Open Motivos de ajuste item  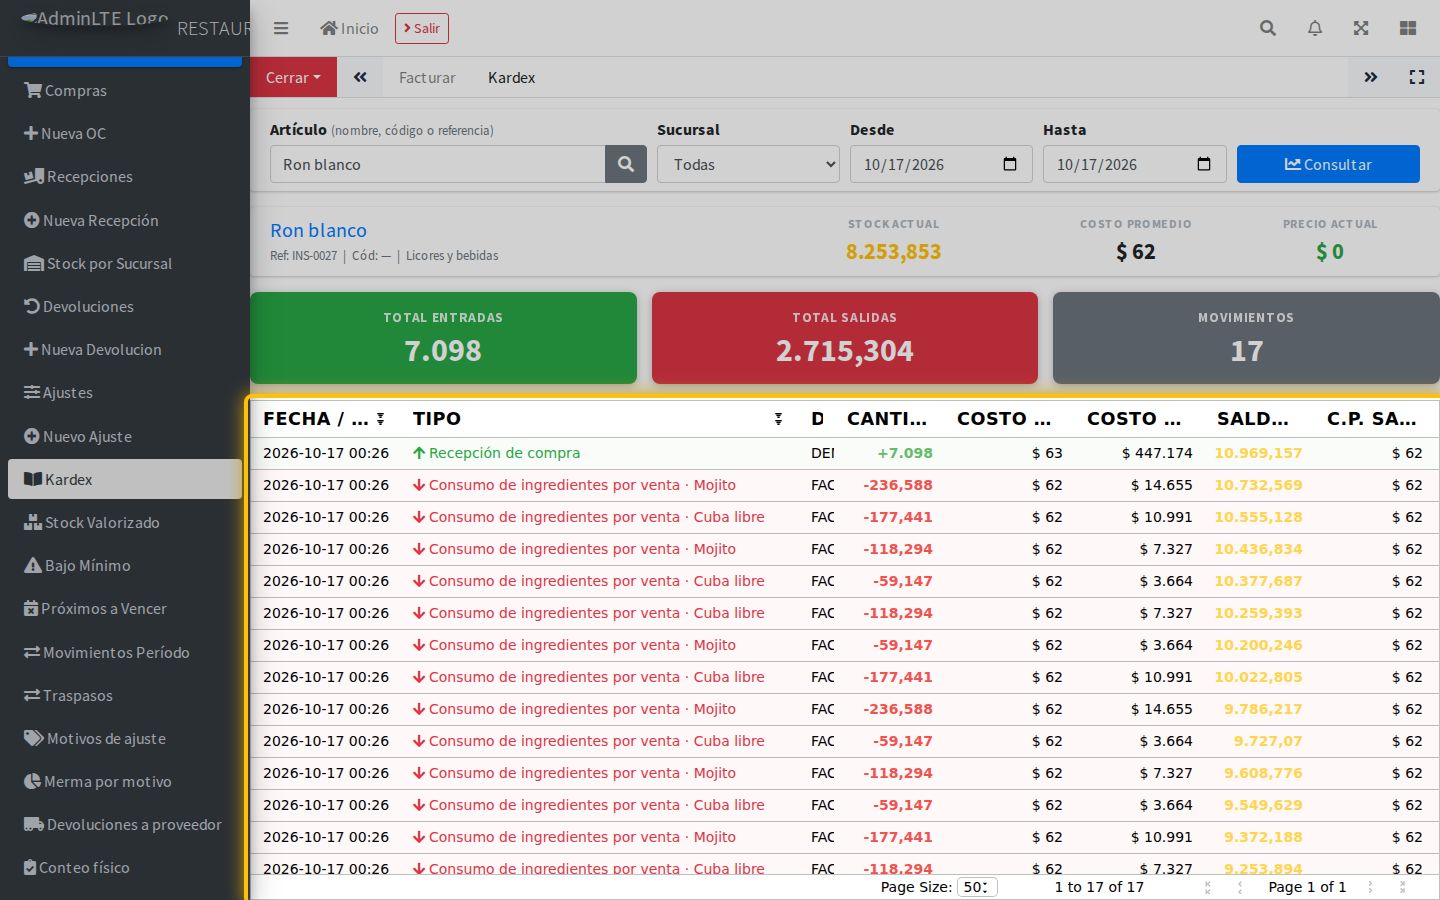click(x=125, y=738)
